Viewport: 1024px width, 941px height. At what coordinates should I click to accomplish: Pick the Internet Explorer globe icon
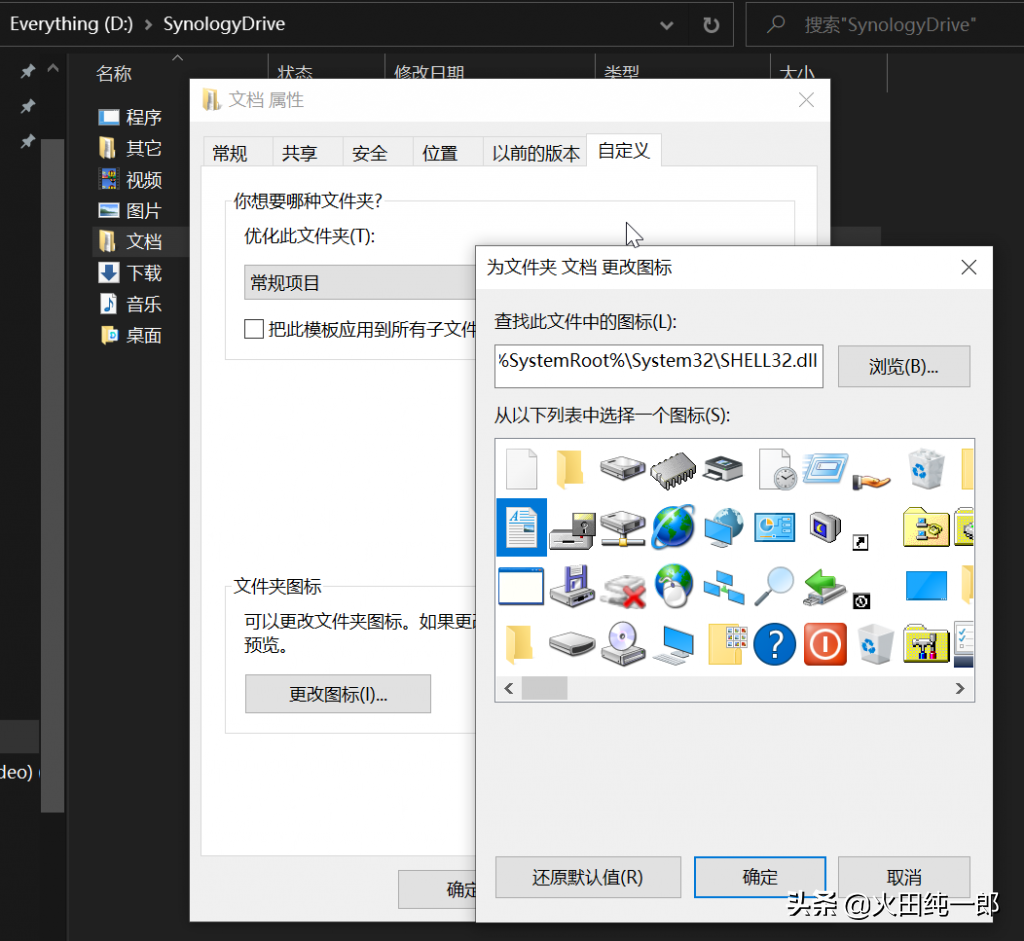point(673,526)
